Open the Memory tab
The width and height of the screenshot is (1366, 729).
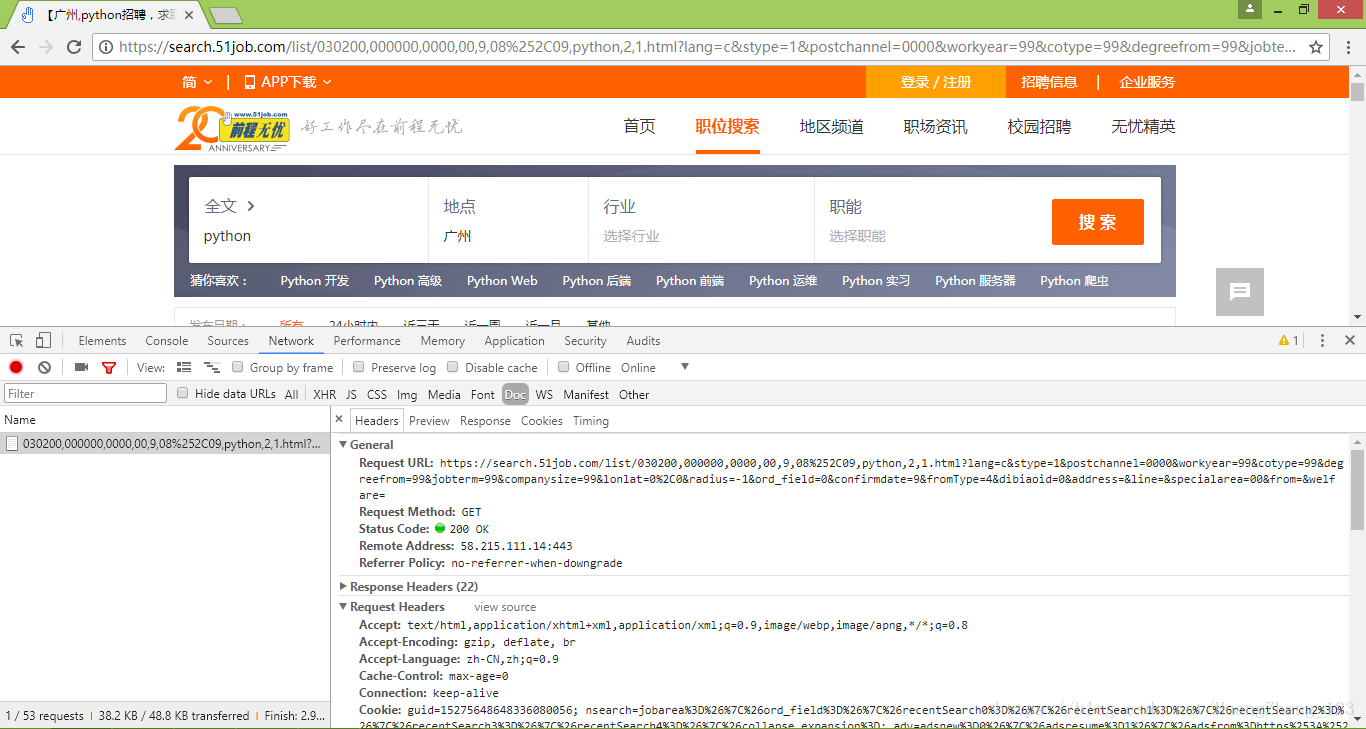click(442, 341)
